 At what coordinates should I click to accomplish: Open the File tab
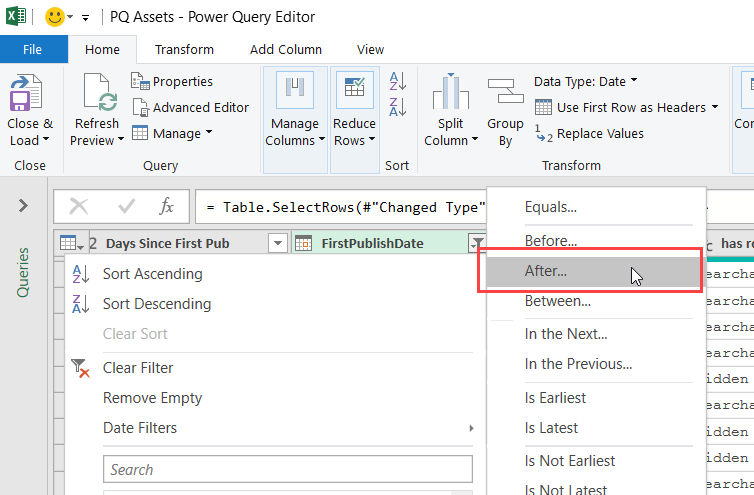click(33, 50)
